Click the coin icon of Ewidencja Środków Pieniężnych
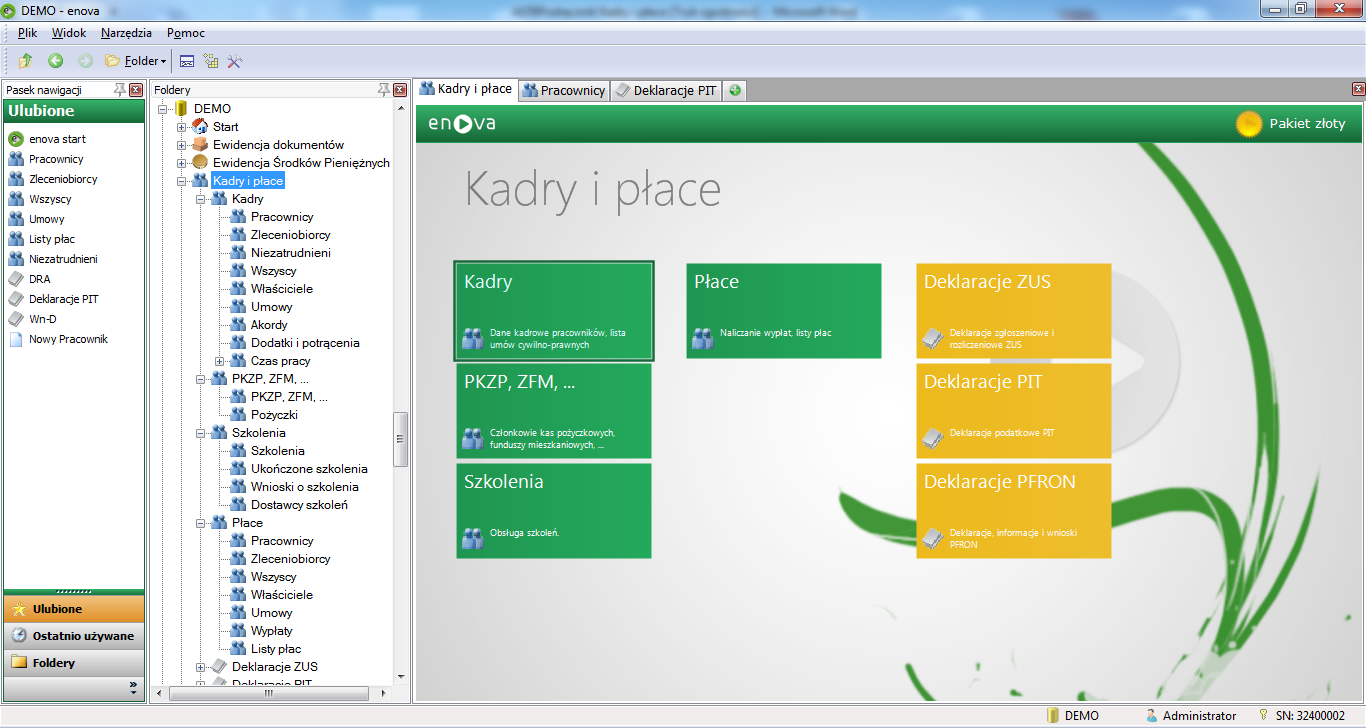1366x728 pixels. (x=200, y=162)
